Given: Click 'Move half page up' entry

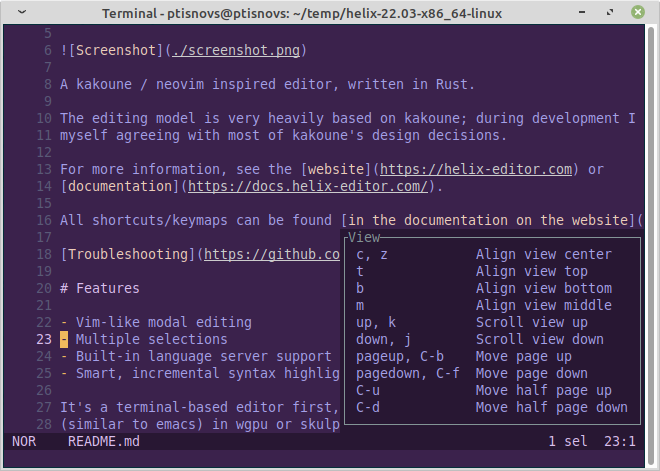Looking at the screenshot, I should (543, 391).
